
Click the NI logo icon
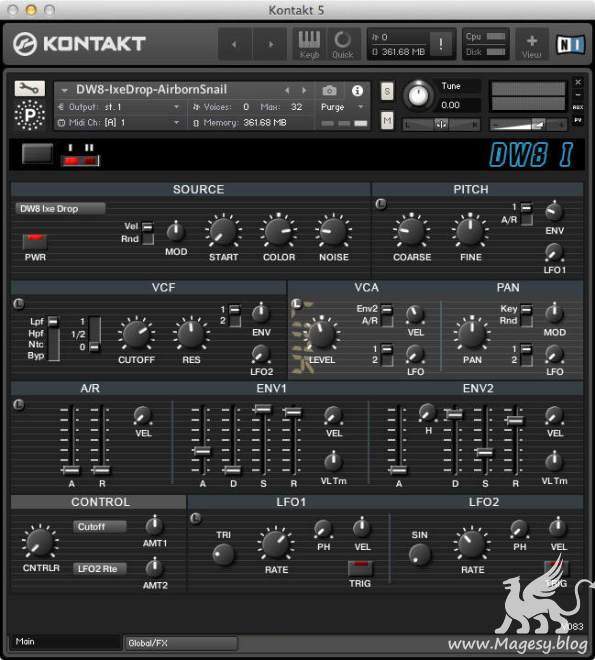pos(571,44)
